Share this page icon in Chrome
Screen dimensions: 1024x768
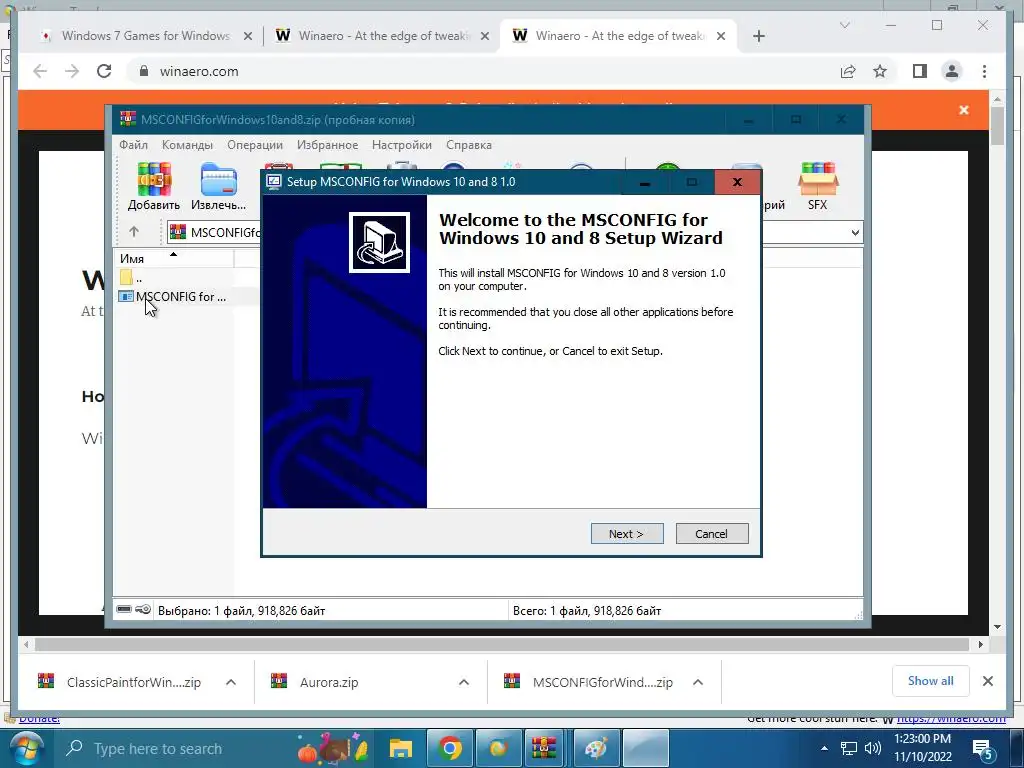pos(848,71)
